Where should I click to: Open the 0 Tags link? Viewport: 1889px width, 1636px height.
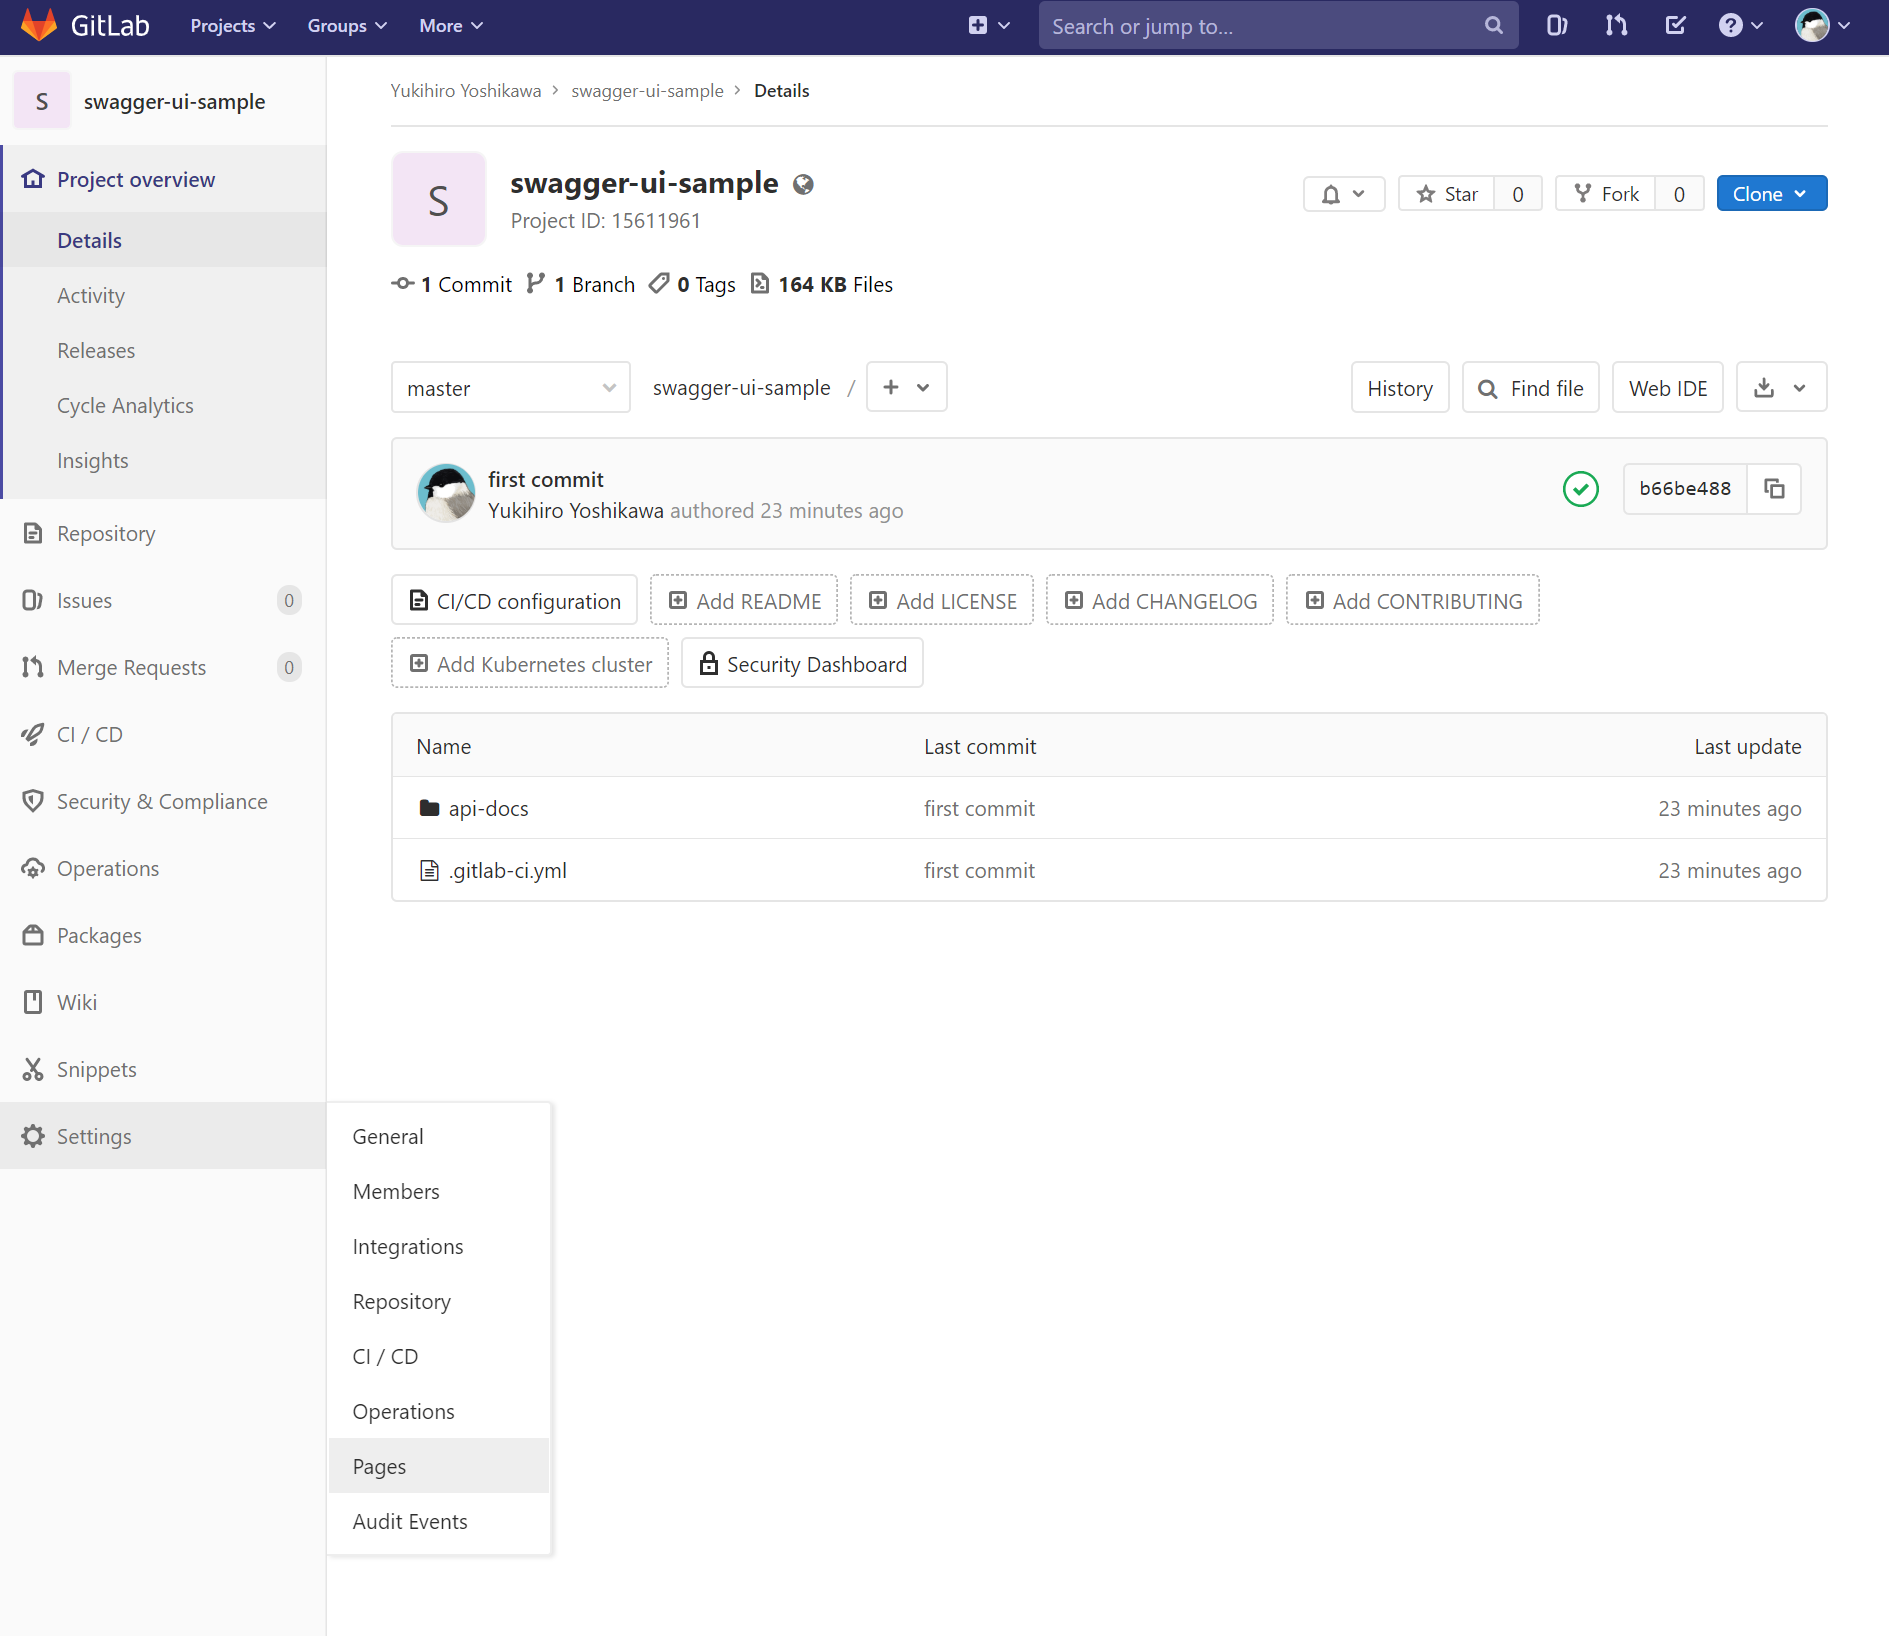692,284
